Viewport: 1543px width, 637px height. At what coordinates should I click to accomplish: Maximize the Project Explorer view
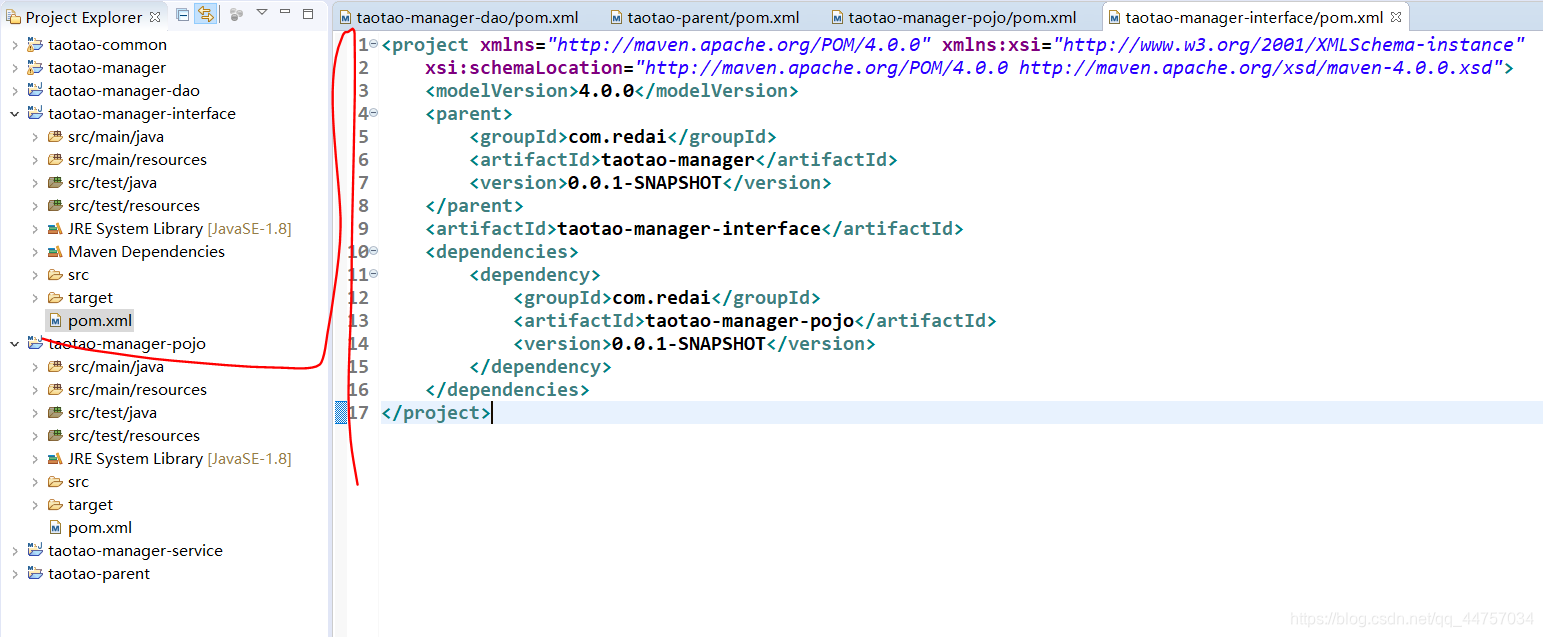coord(308,13)
